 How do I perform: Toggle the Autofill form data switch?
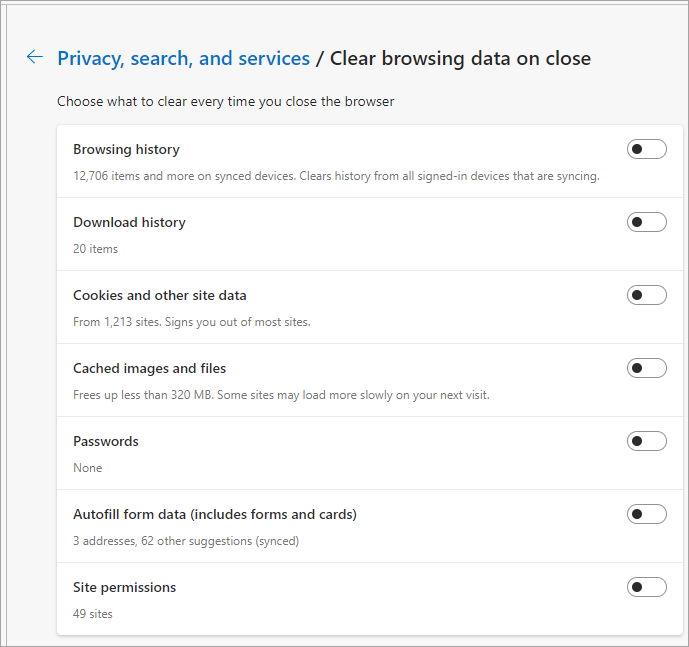click(x=646, y=514)
